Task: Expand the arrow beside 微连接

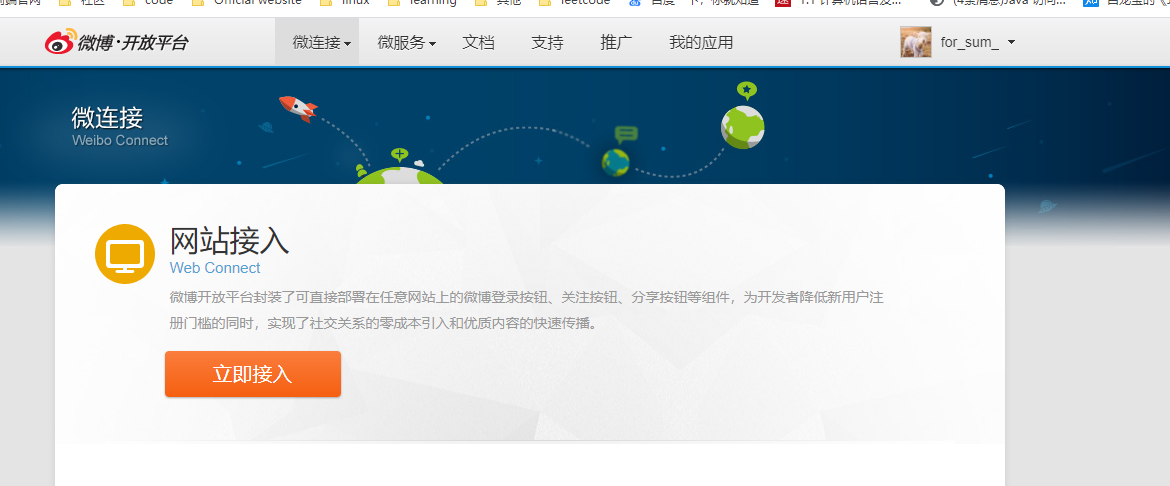Action: [348, 44]
